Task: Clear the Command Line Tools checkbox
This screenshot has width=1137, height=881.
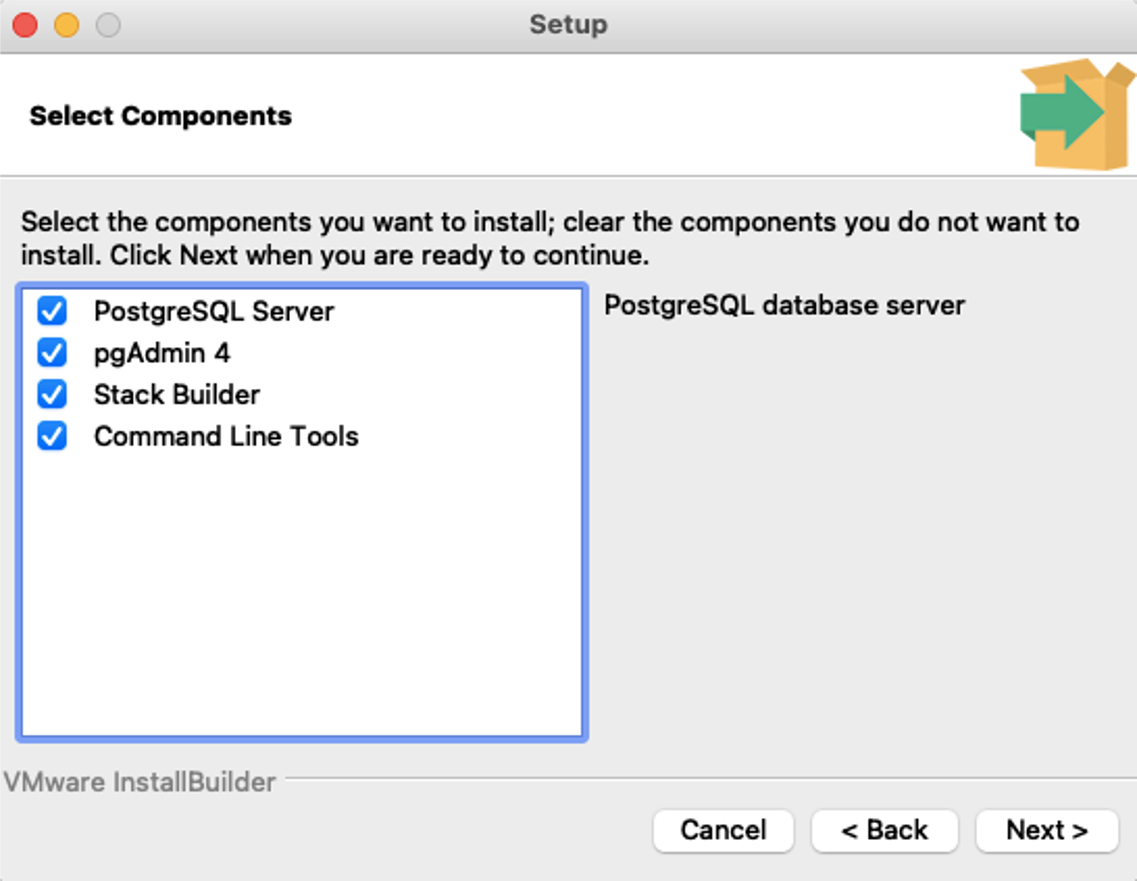Action: coord(52,437)
